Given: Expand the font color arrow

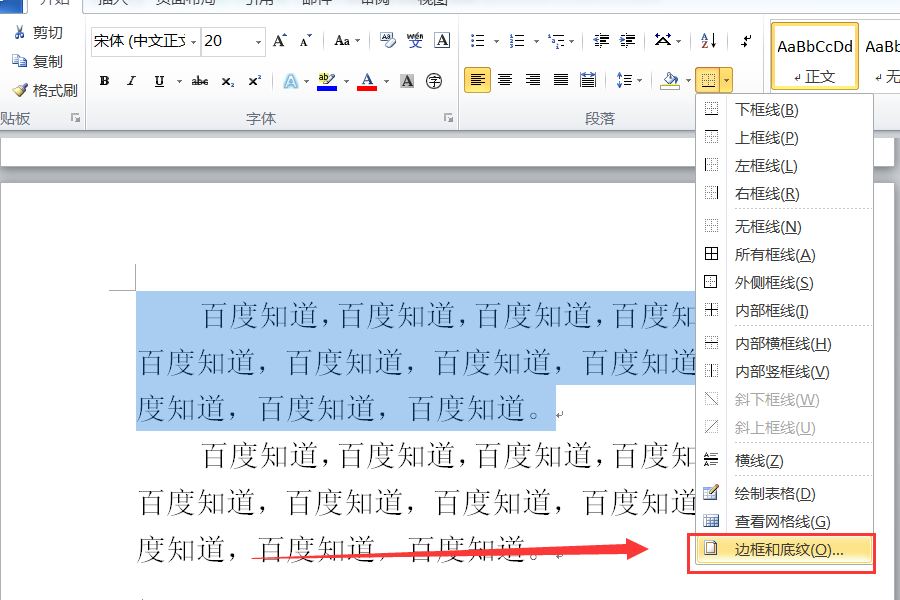Looking at the screenshot, I should [386, 82].
